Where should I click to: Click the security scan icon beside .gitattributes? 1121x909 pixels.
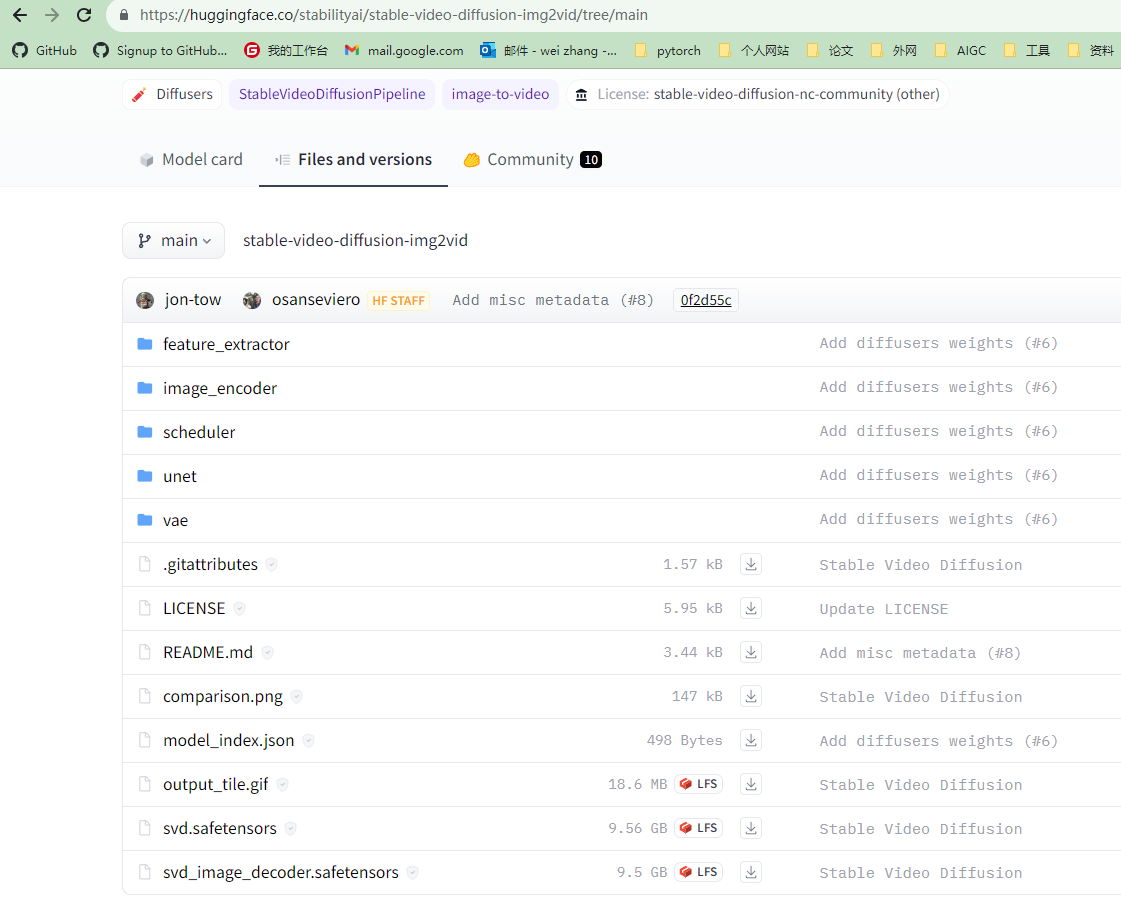[x=272, y=565]
